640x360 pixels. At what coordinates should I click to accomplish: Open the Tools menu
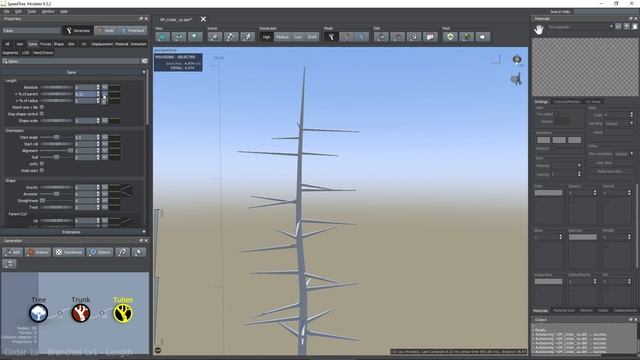31,11
